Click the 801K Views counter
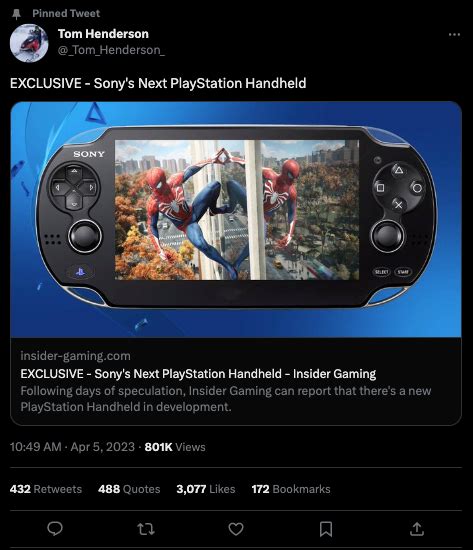The width and height of the screenshot is (473, 550). [175, 447]
